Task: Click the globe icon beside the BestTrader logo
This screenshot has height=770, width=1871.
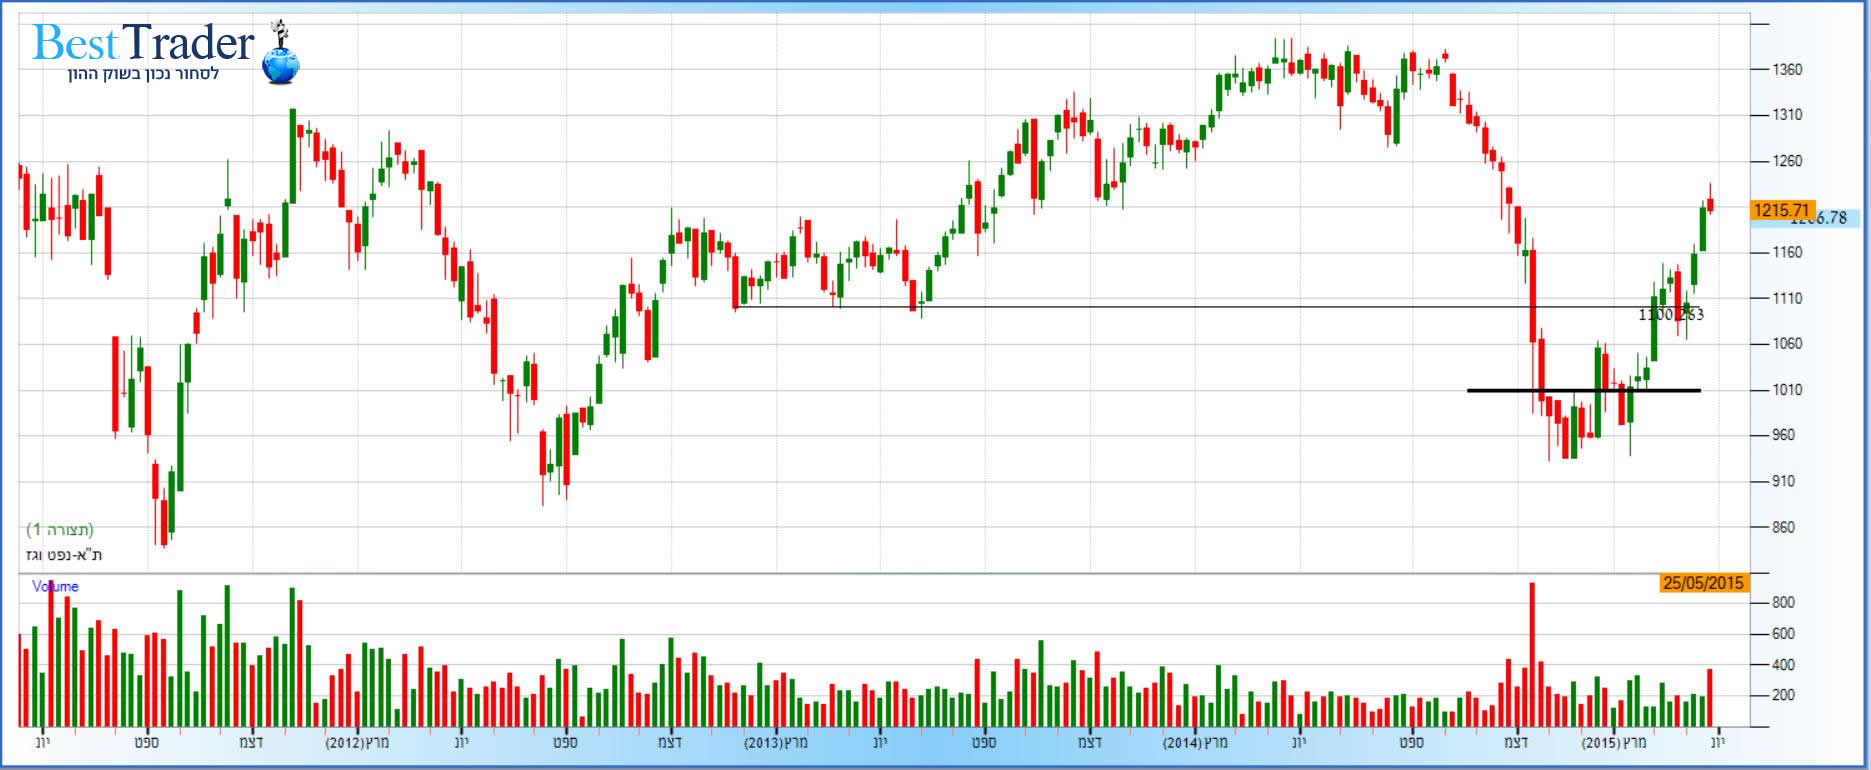Action: coord(281,62)
